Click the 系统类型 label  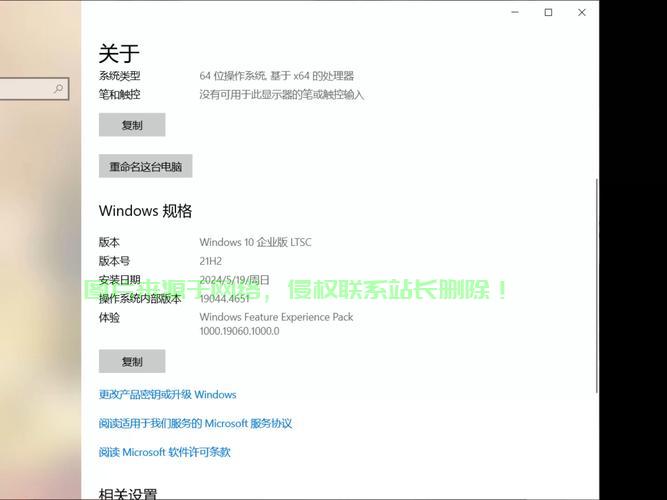tap(120, 76)
